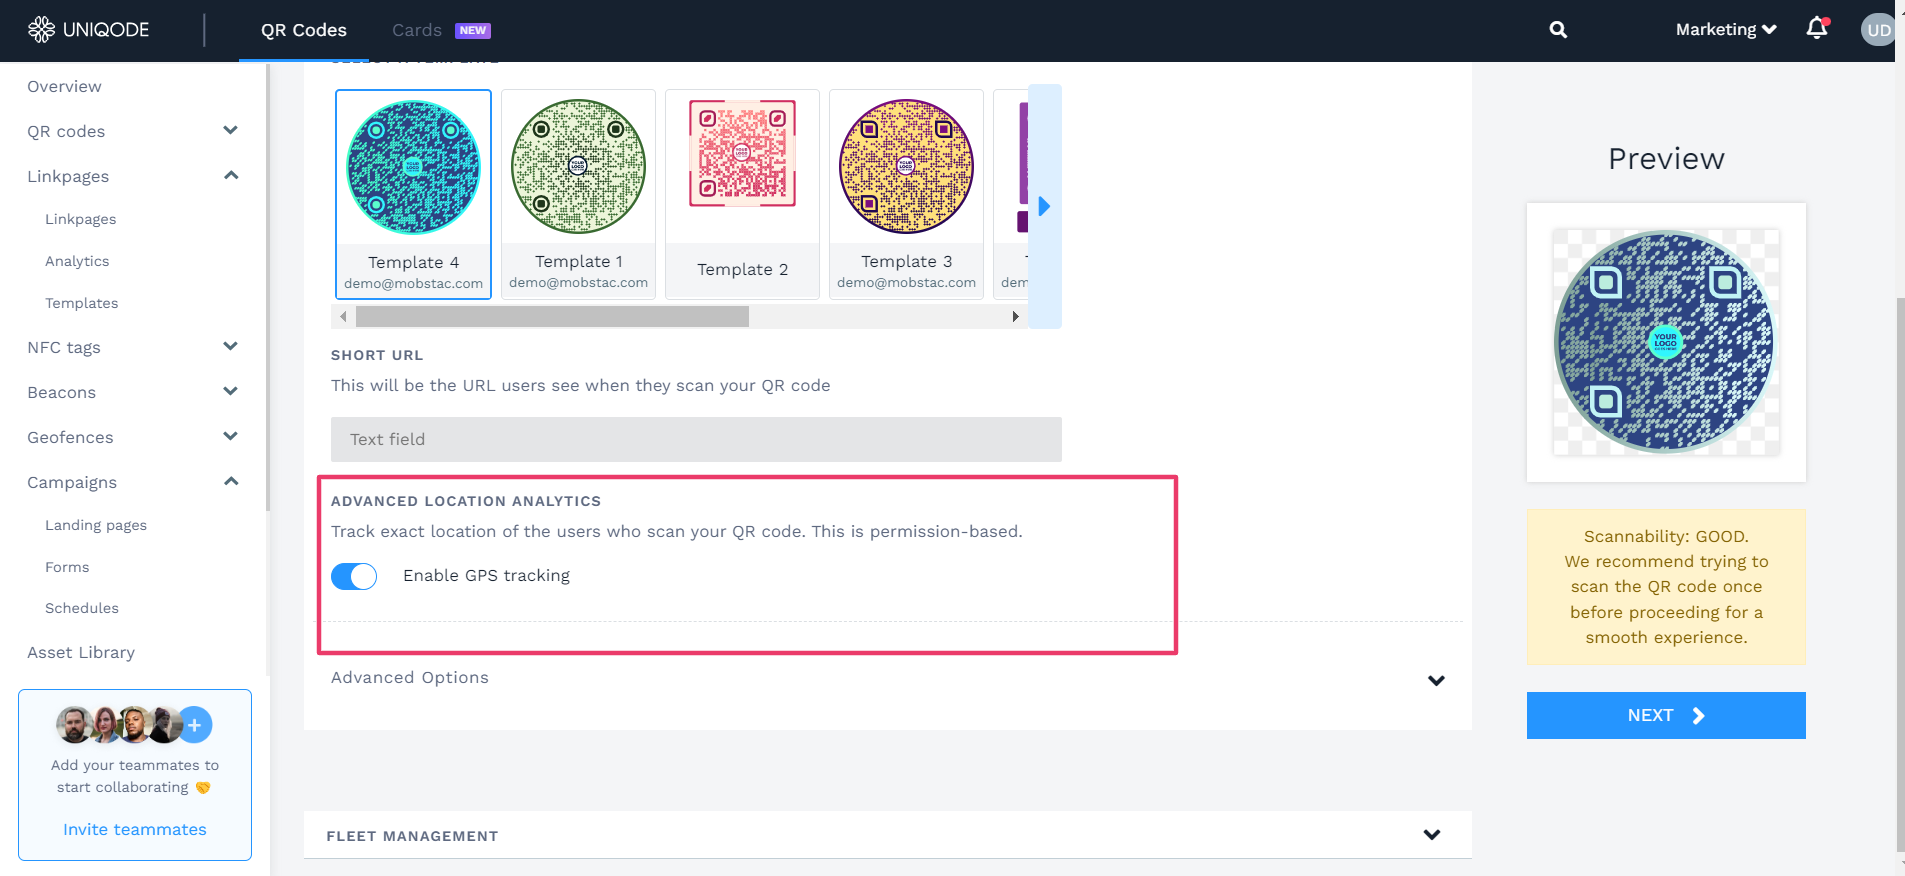Open Schedules in sidebar
Viewport: 1905px width, 876px height.
point(82,608)
